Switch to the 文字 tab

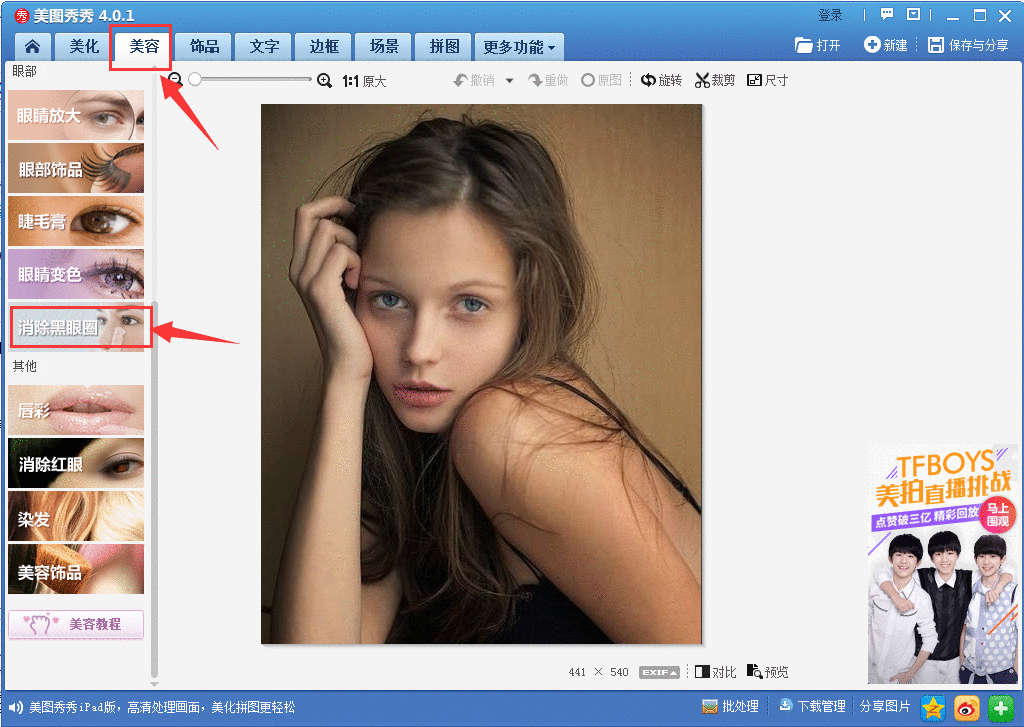263,46
